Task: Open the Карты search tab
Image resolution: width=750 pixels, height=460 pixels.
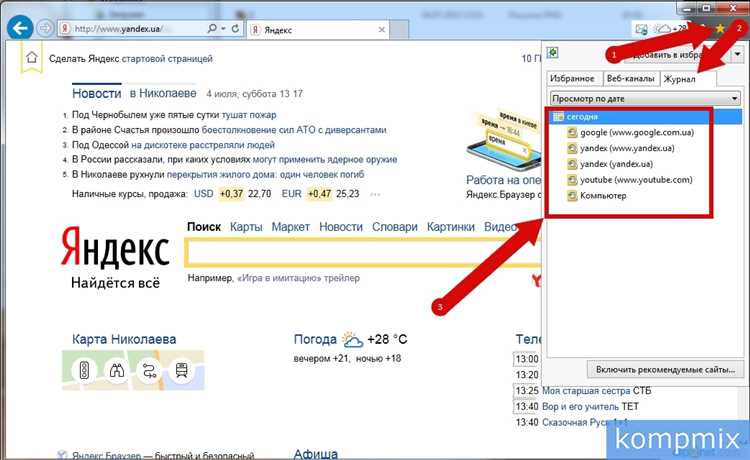Action: point(246,227)
